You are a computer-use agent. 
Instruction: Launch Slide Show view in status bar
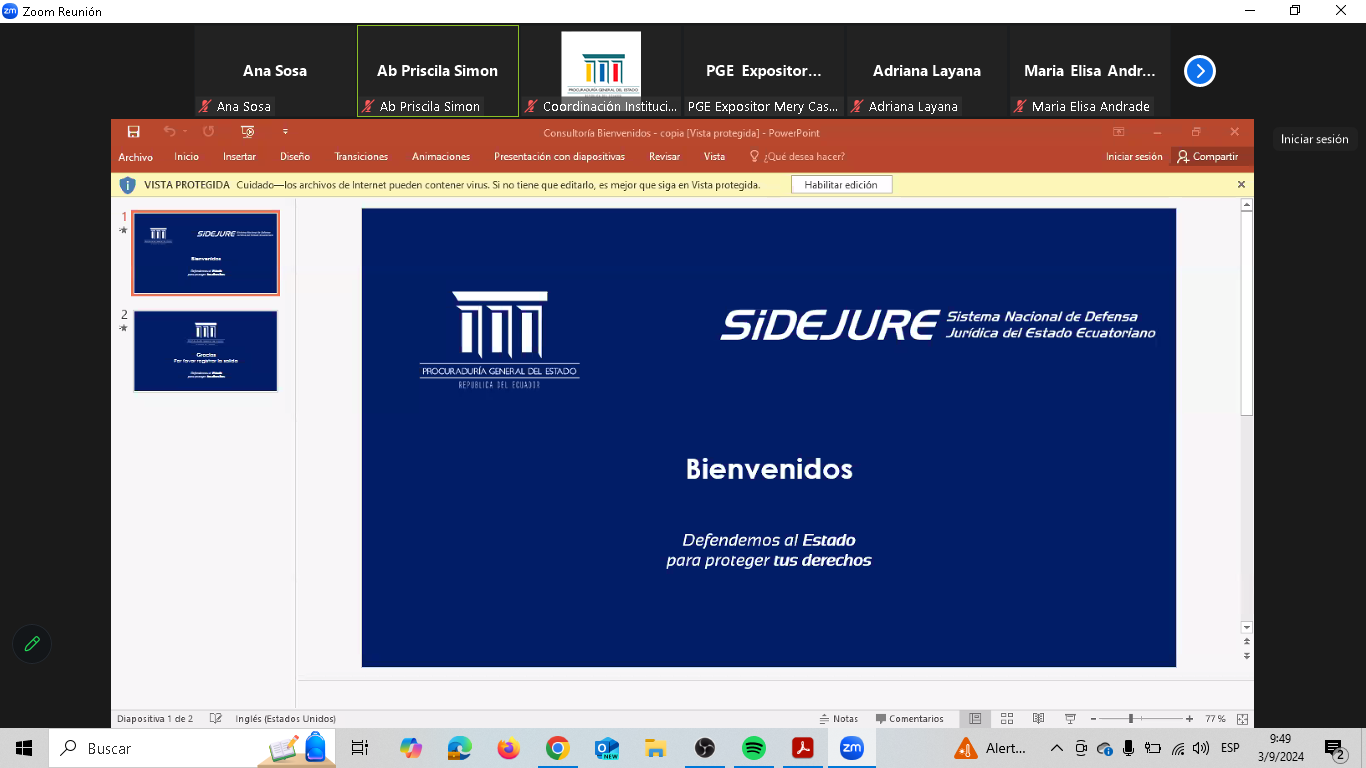click(x=1070, y=719)
